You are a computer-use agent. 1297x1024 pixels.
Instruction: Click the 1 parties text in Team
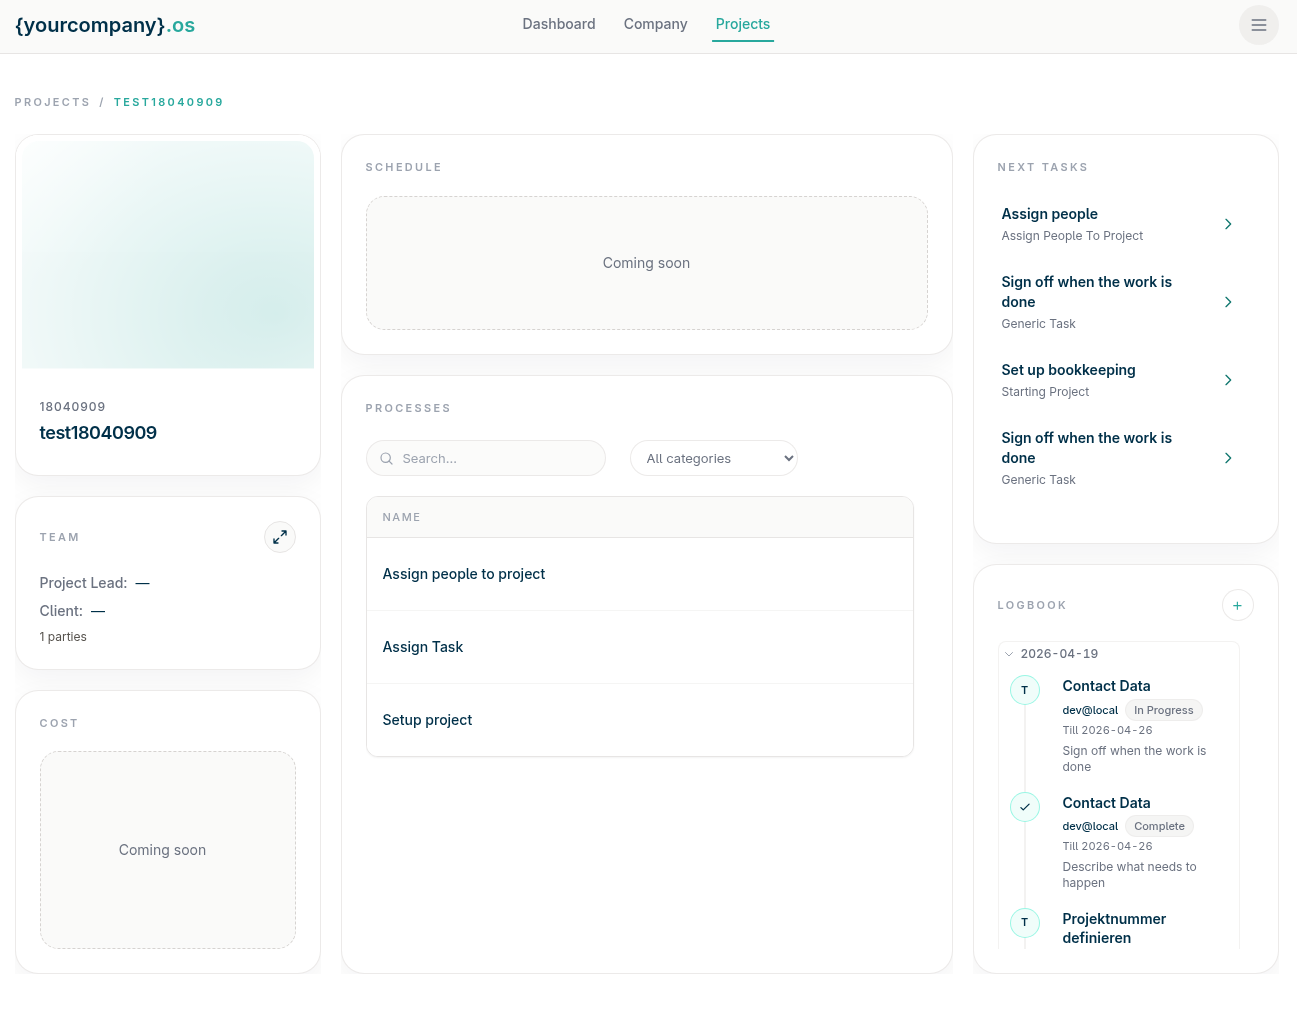point(63,637)
